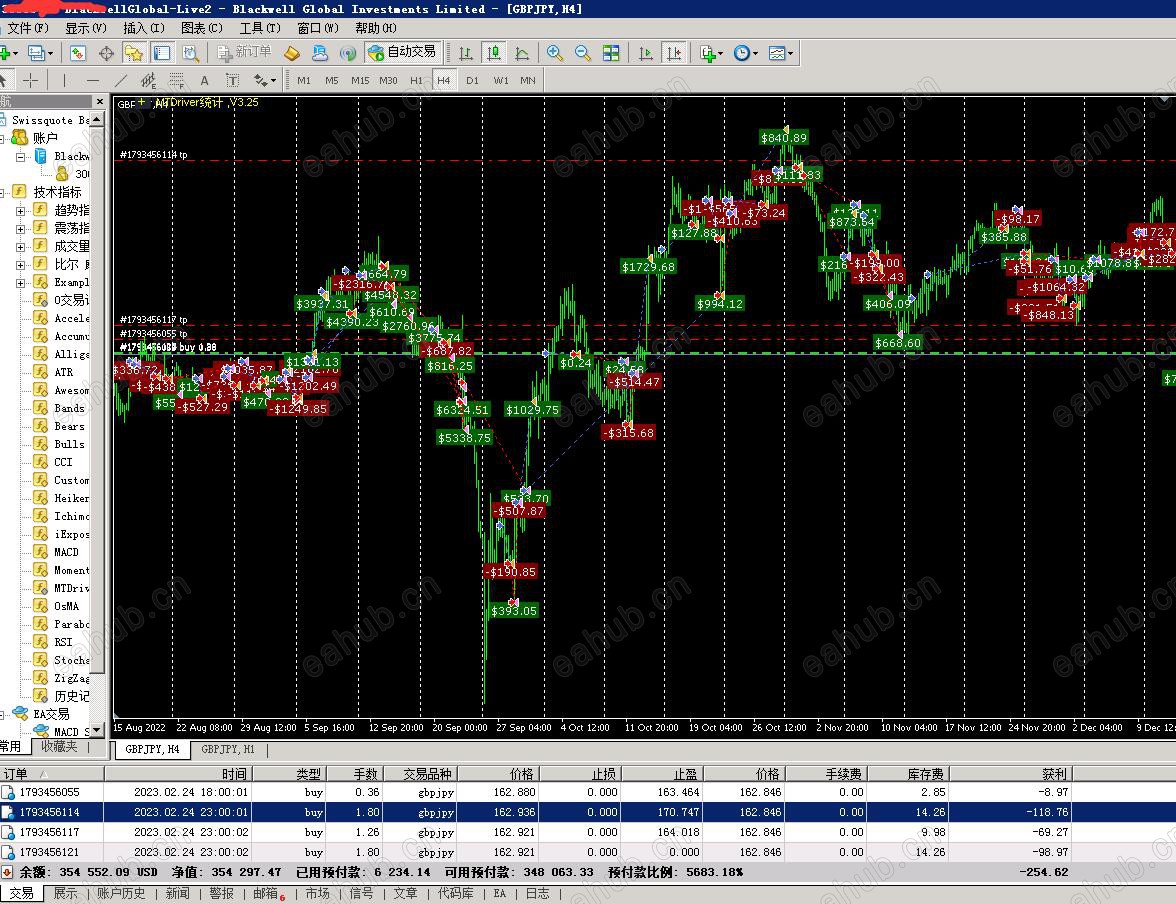Switch timeframe to MN

pos(528,80)
